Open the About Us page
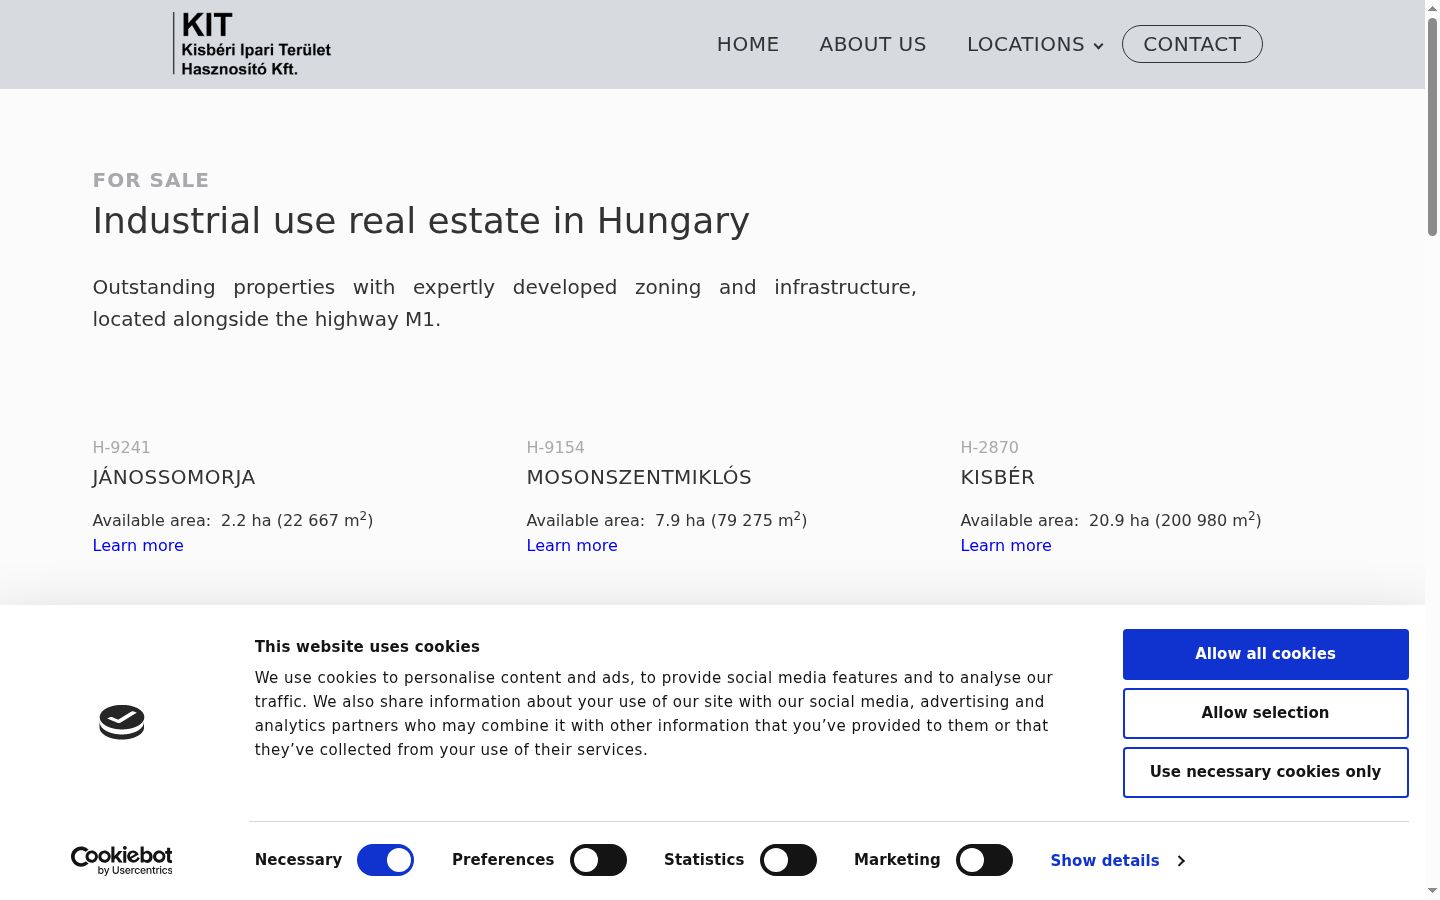This screenshot has height=900, width=1440. (x=873, y=44)
